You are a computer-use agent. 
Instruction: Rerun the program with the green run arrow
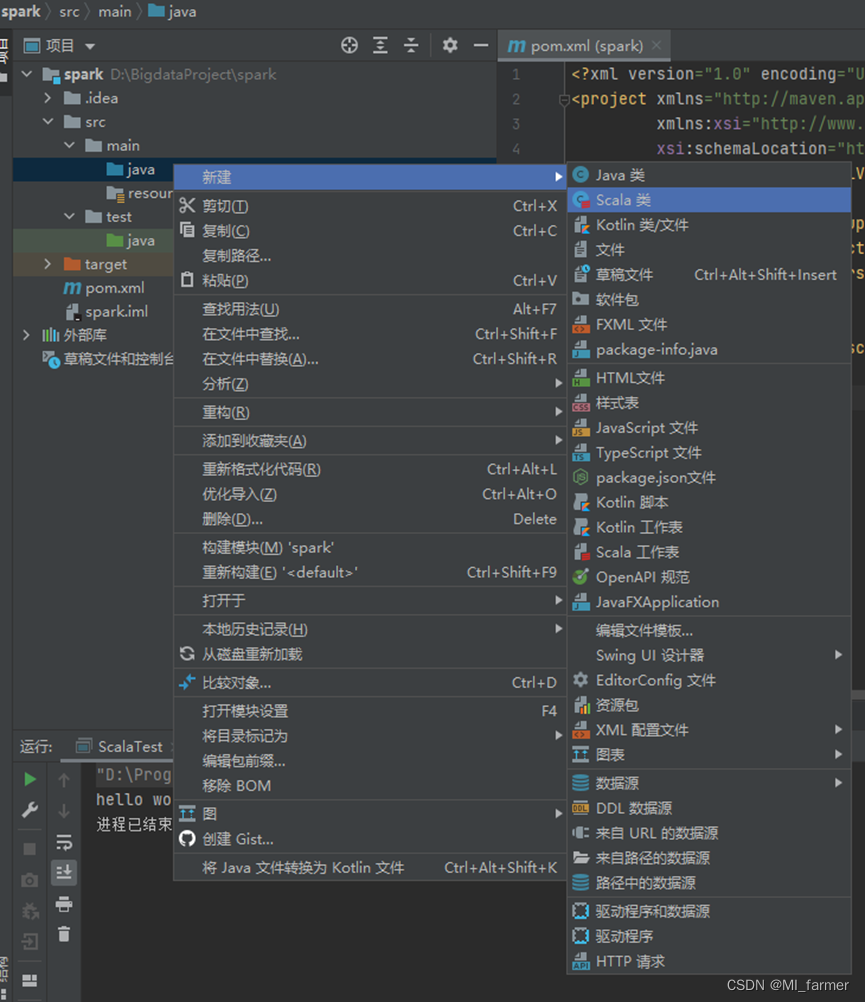pyautogui.click(x=30, y=781)
